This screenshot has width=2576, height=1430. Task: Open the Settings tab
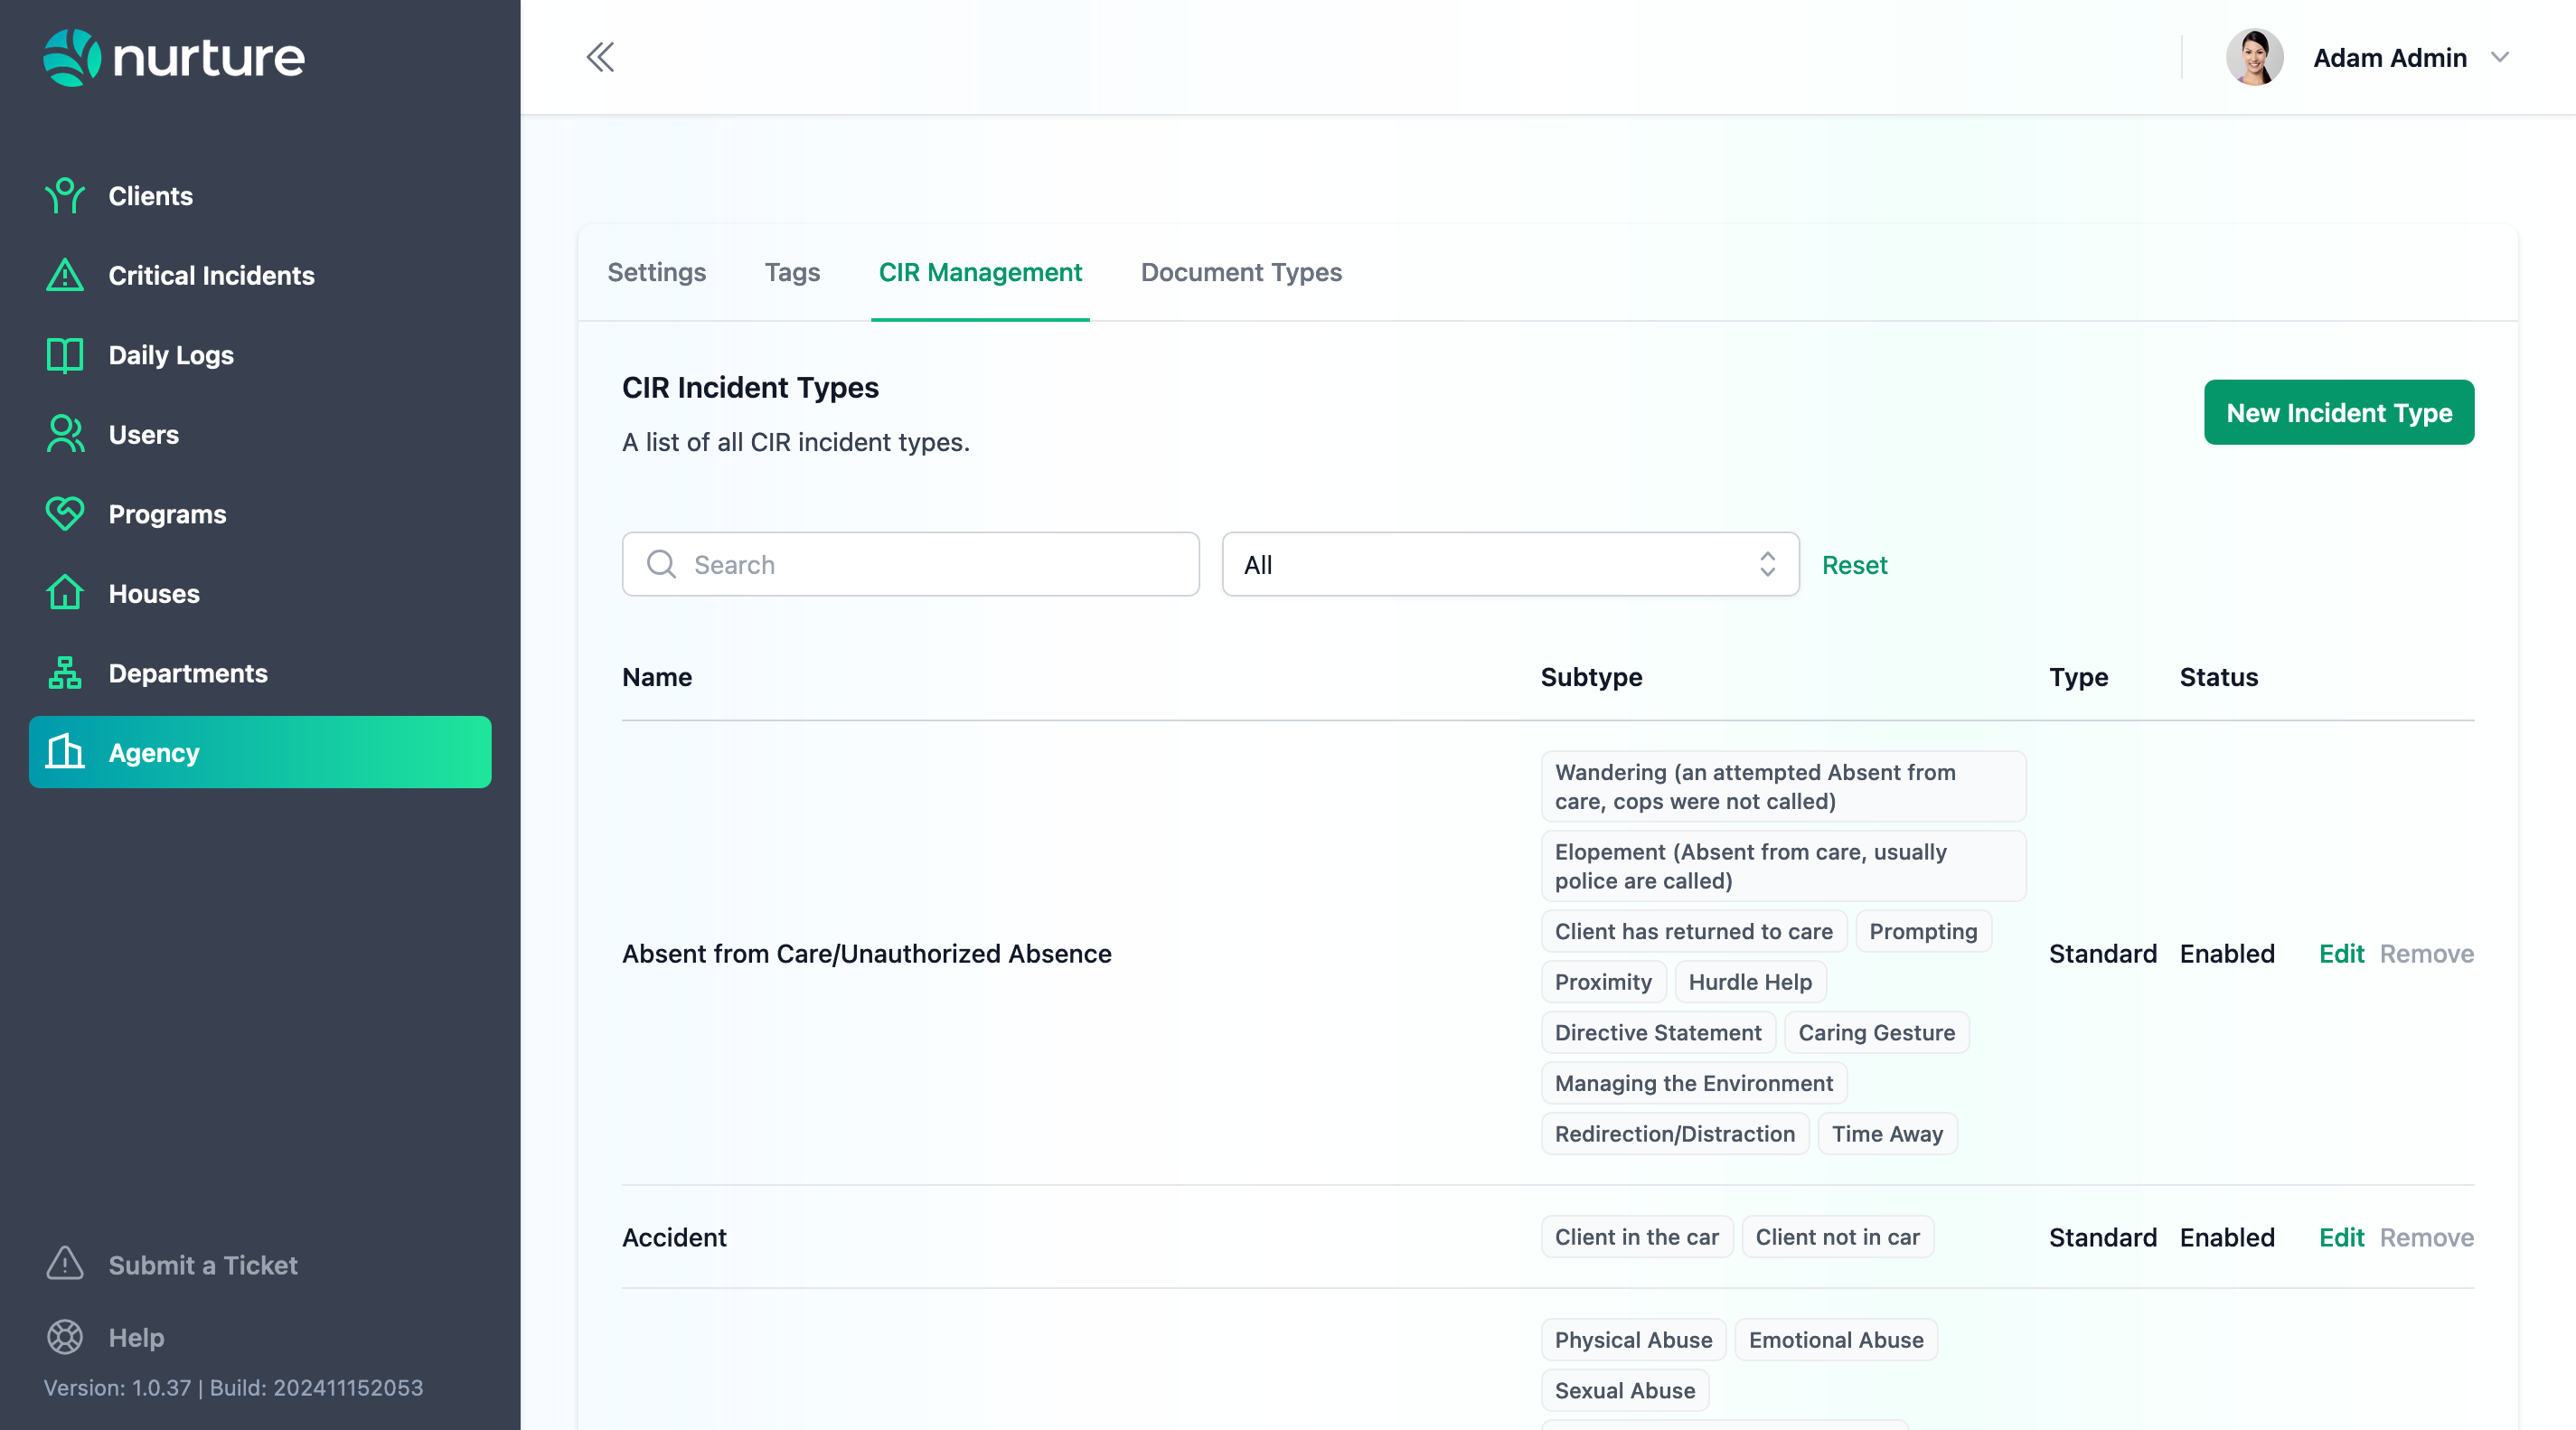pyautogui.click(x=656, y=272)
